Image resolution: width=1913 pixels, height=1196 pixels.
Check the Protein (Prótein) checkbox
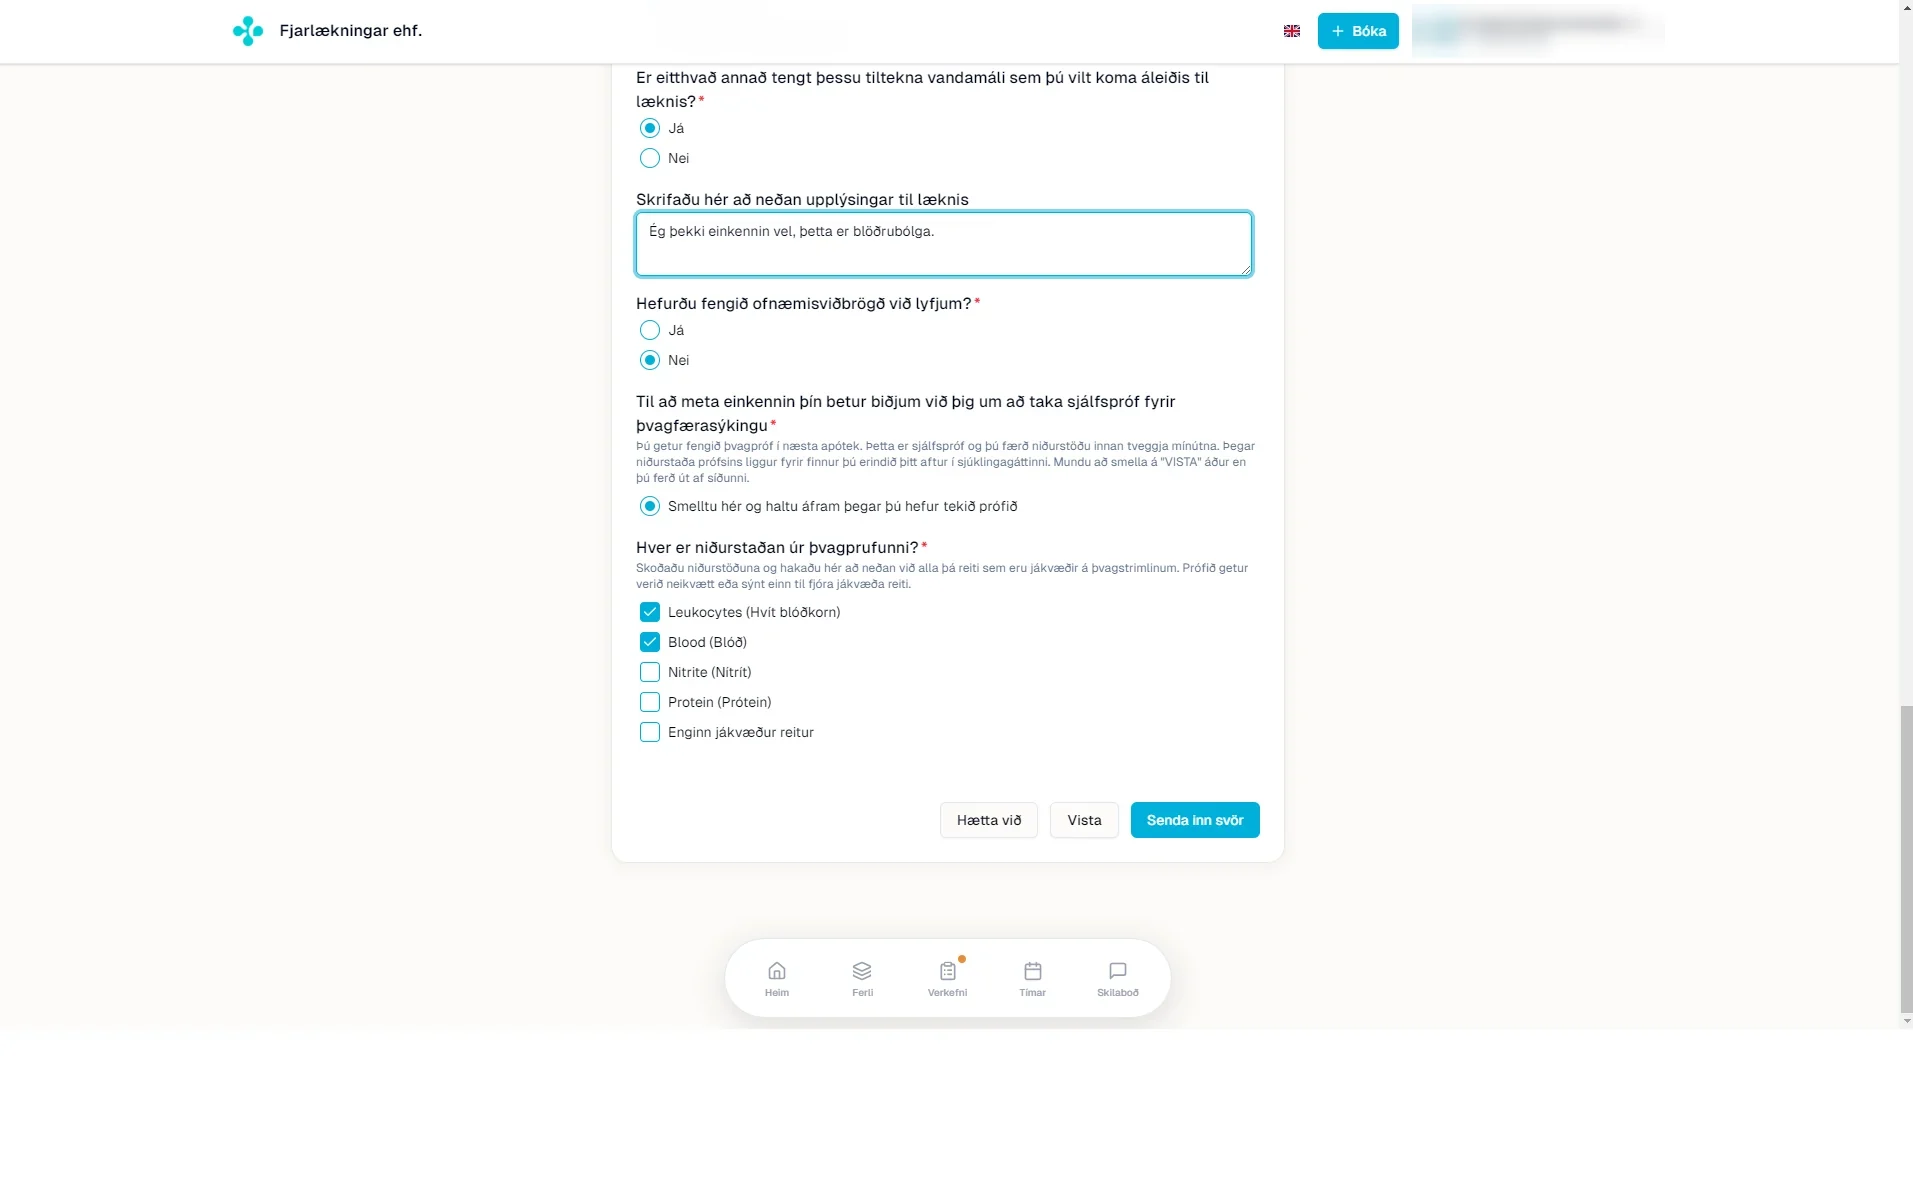point(650,702)
